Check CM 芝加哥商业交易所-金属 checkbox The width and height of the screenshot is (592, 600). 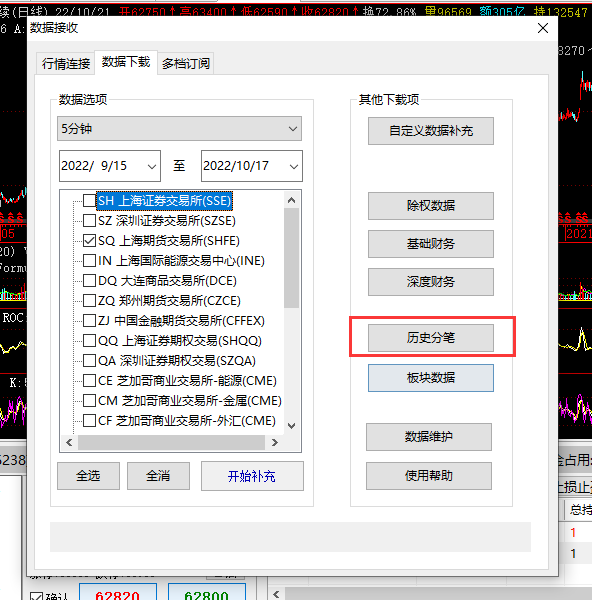[x=89, y=400]
